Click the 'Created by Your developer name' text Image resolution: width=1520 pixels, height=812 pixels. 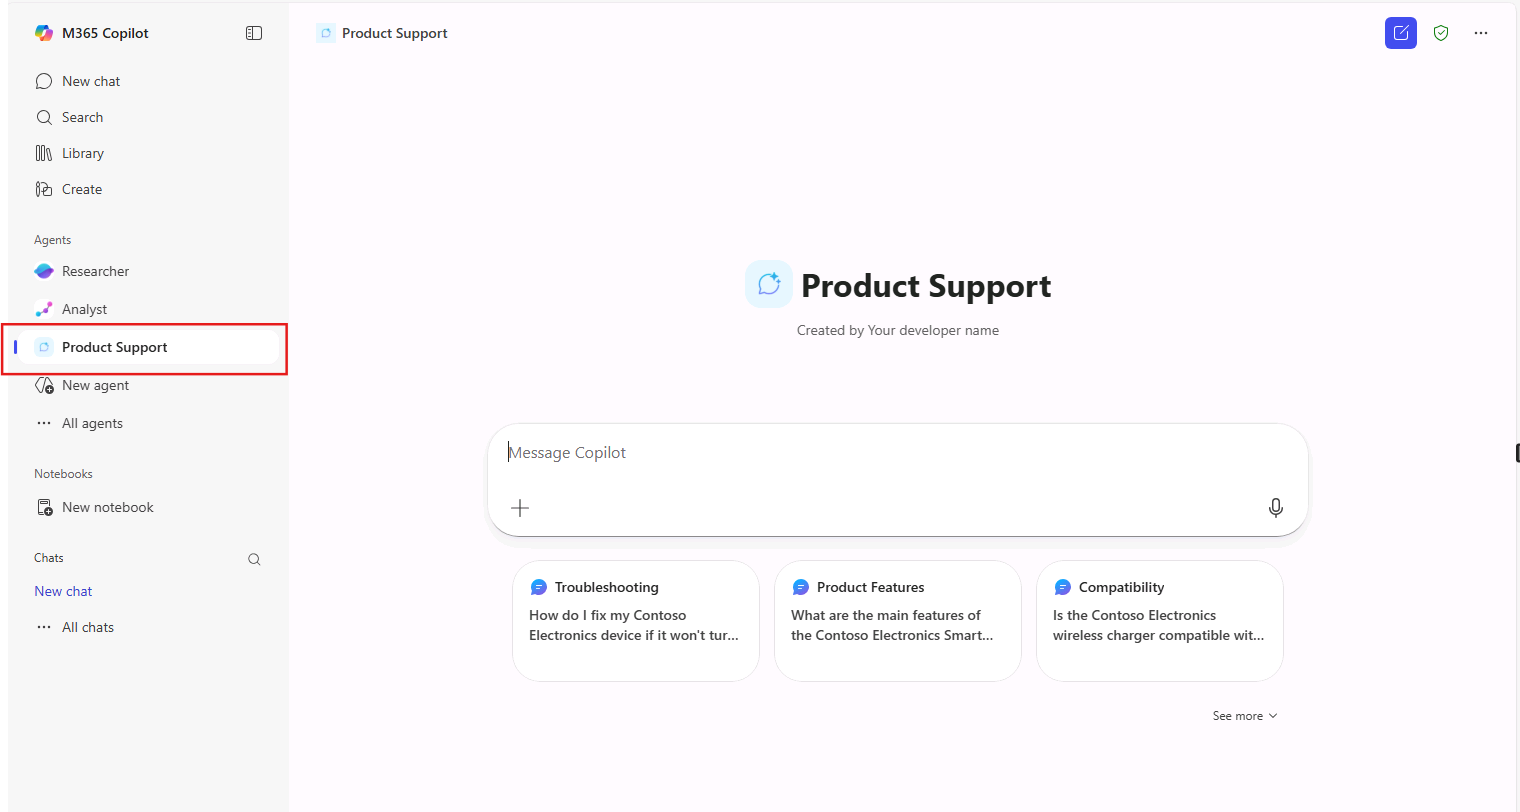click(x=898, y=330)
